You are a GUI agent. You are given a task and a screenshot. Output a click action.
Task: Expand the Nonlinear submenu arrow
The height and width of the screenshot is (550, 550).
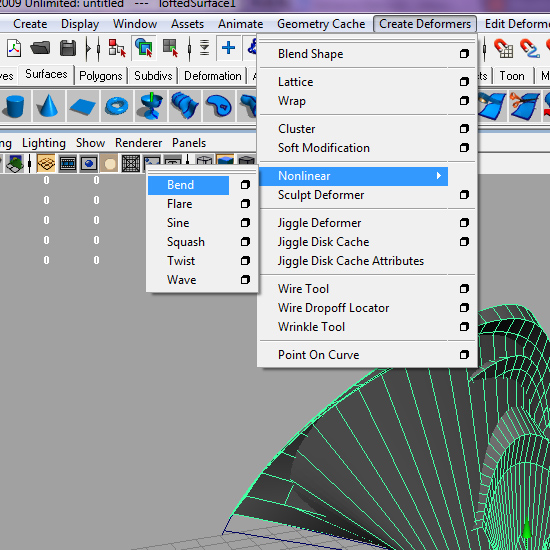tap(438, 176)
